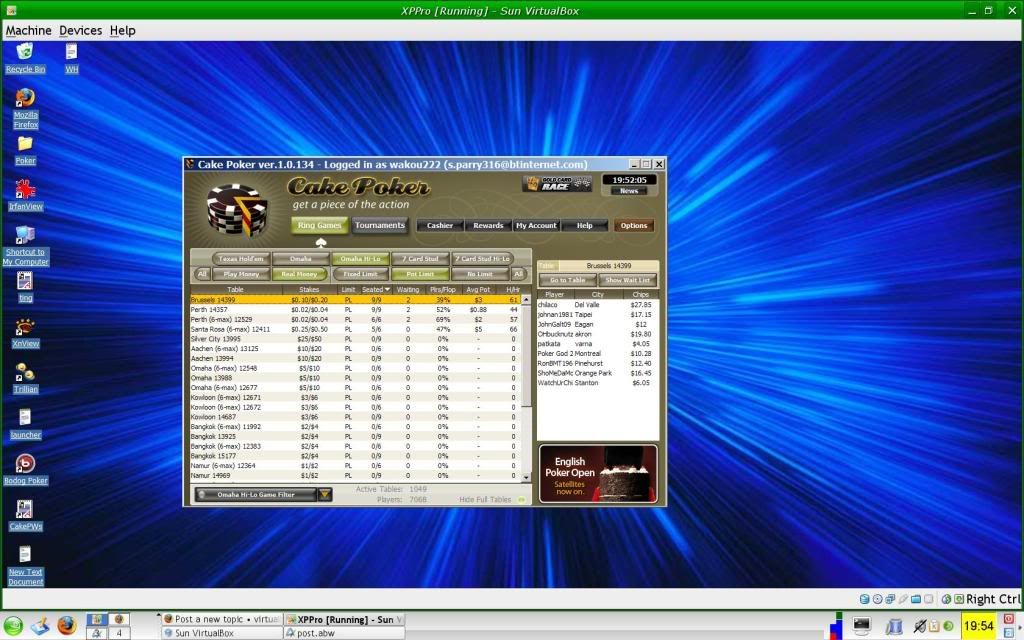This screenshot has width=1024, height=640.
Task: Click the Go to Table button
Action: tap(567, 280)
